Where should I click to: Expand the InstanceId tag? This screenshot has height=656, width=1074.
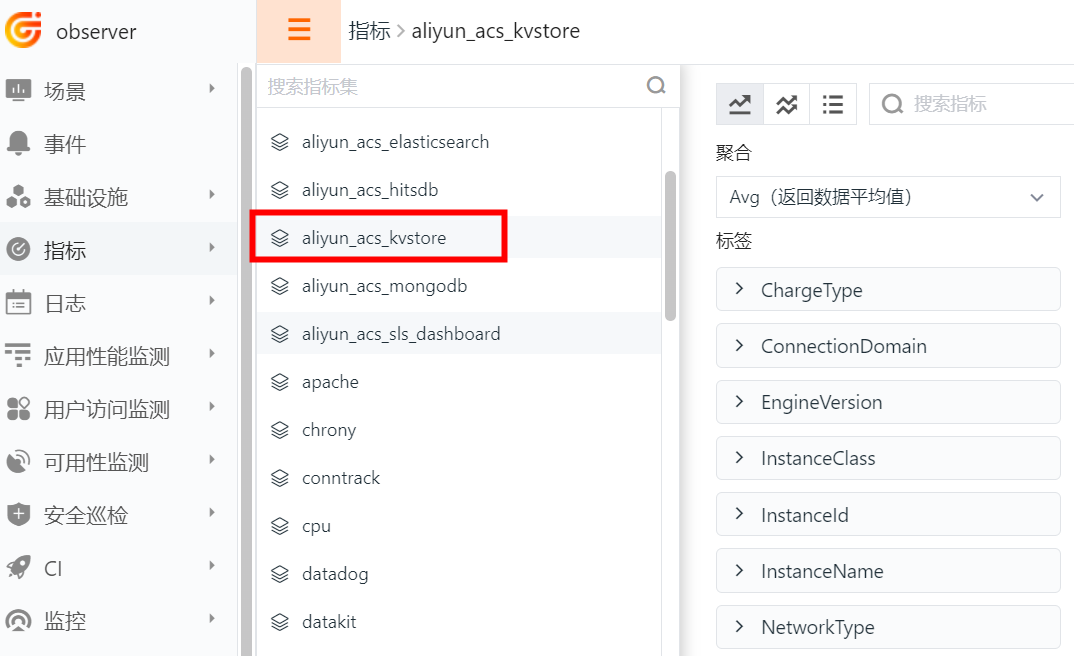888,514
